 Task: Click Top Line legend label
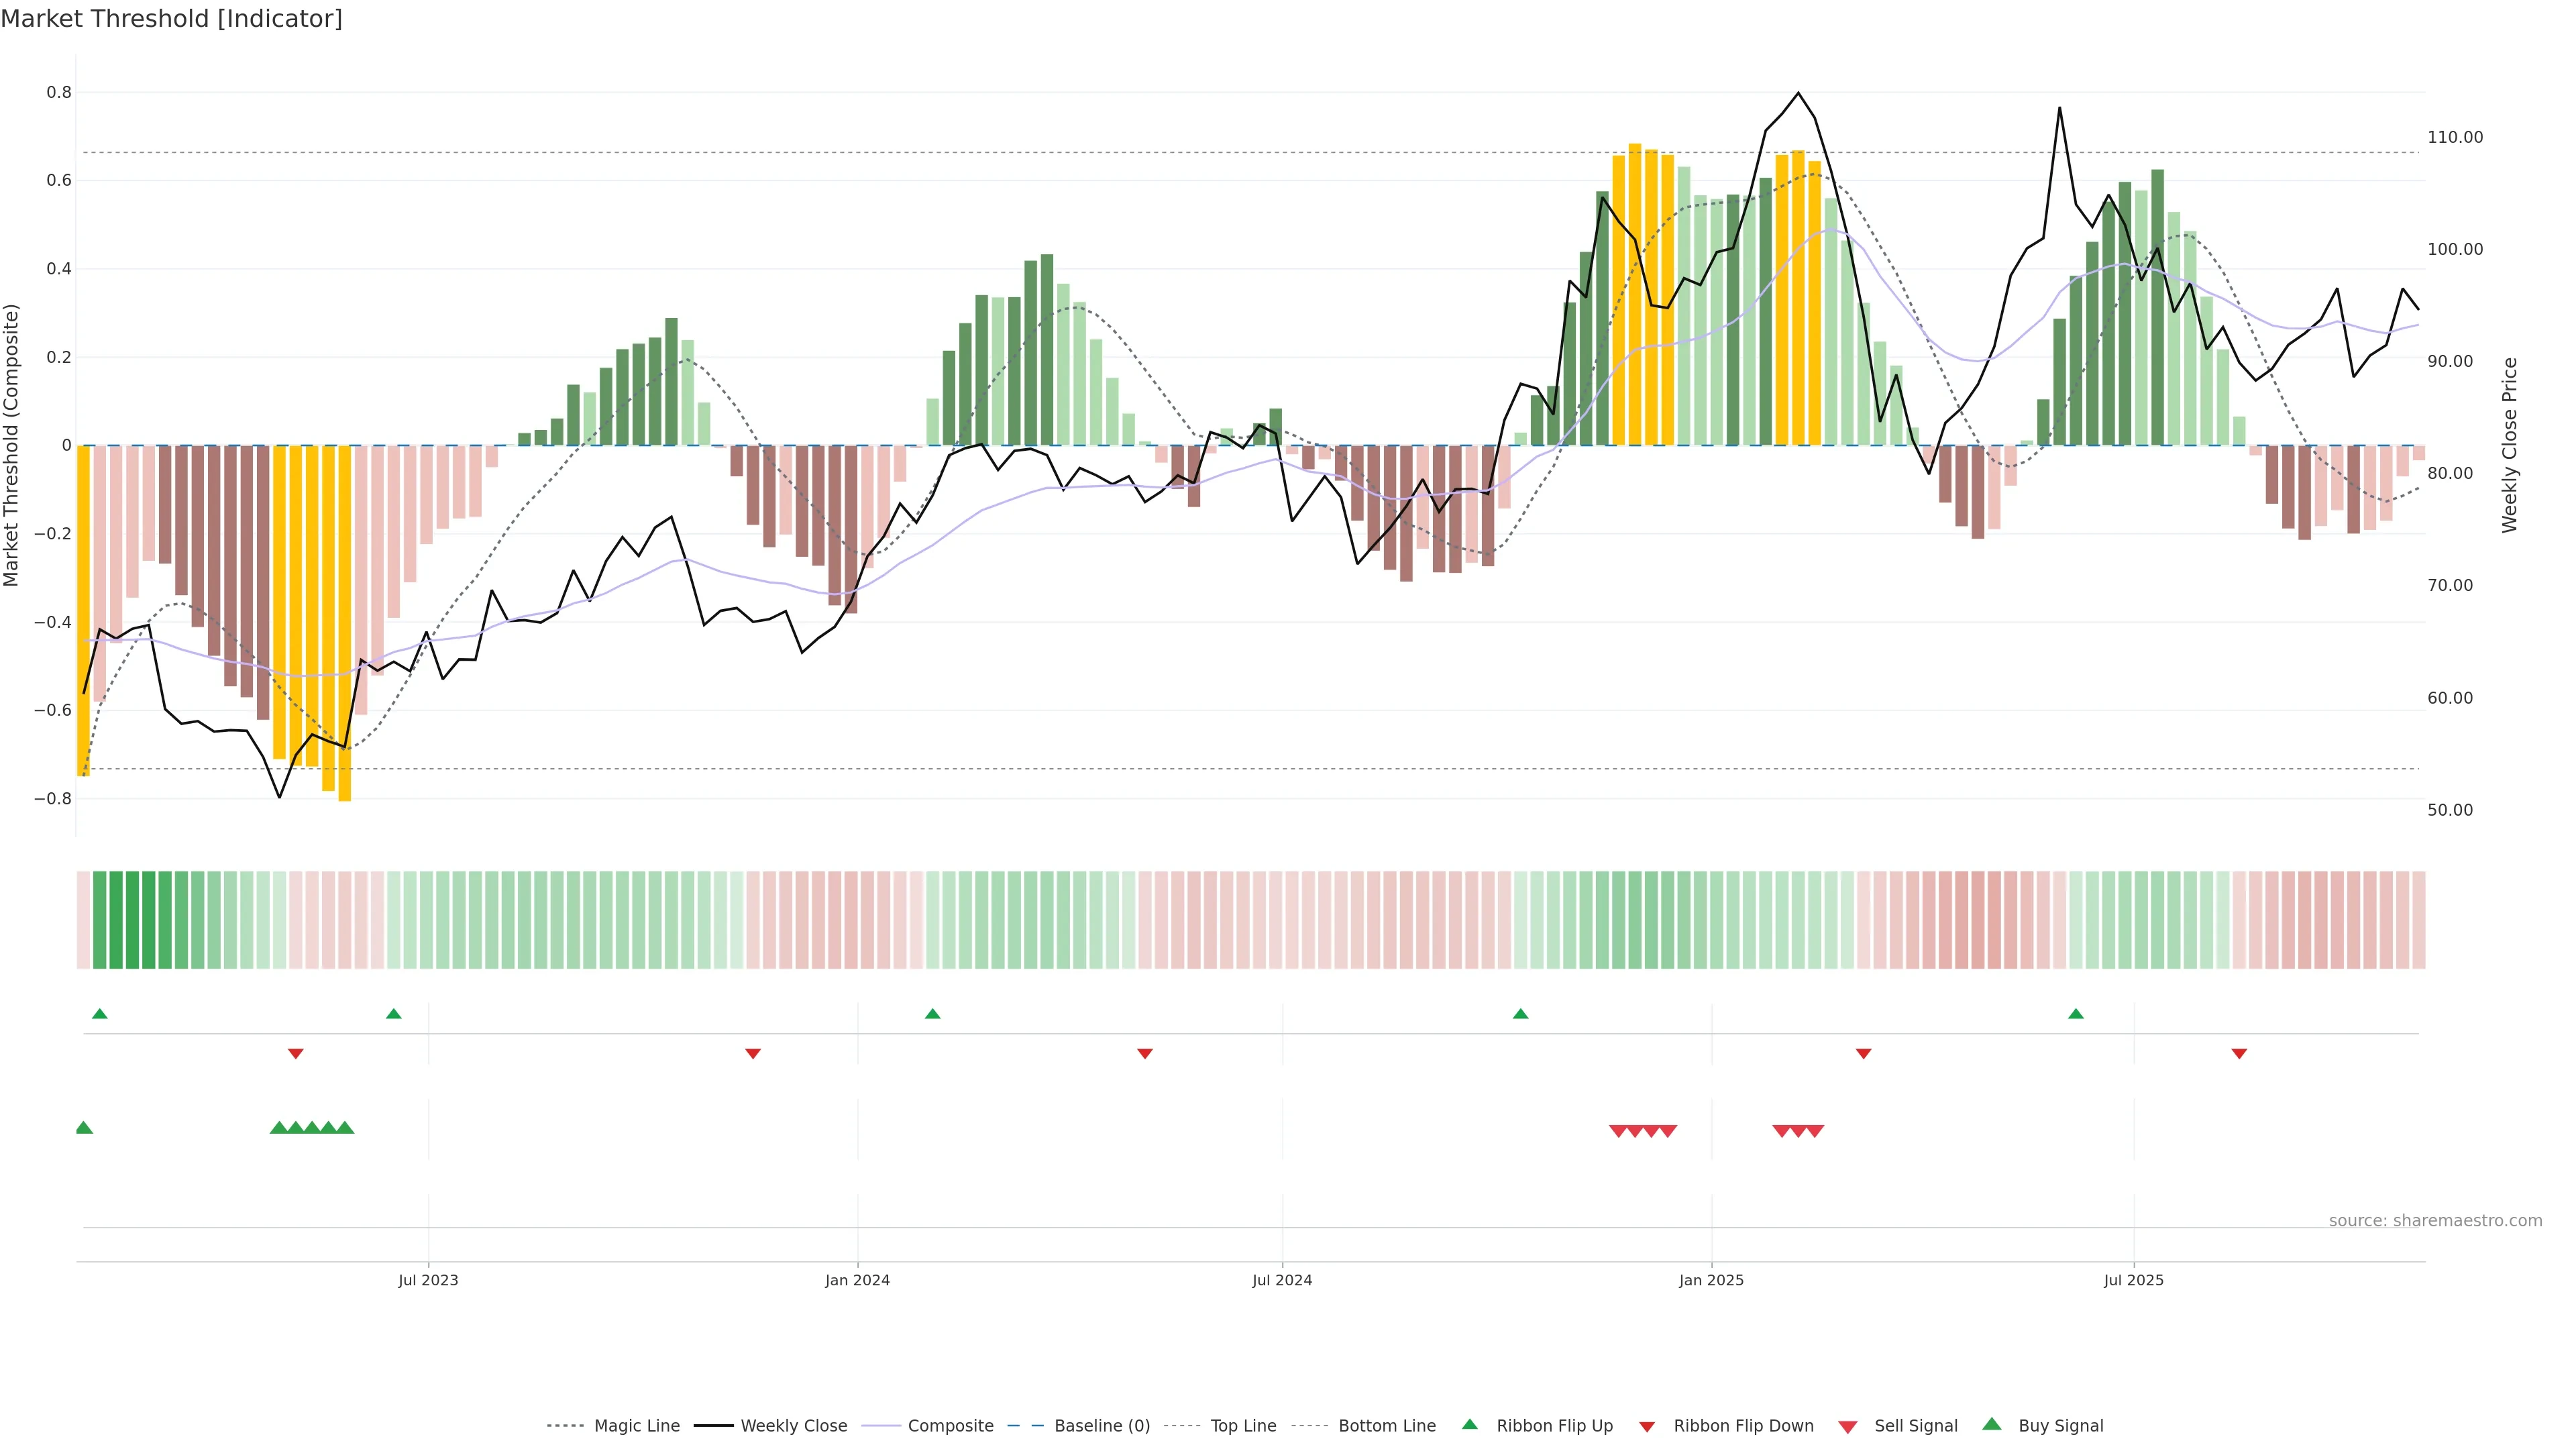point(1243,1426)
